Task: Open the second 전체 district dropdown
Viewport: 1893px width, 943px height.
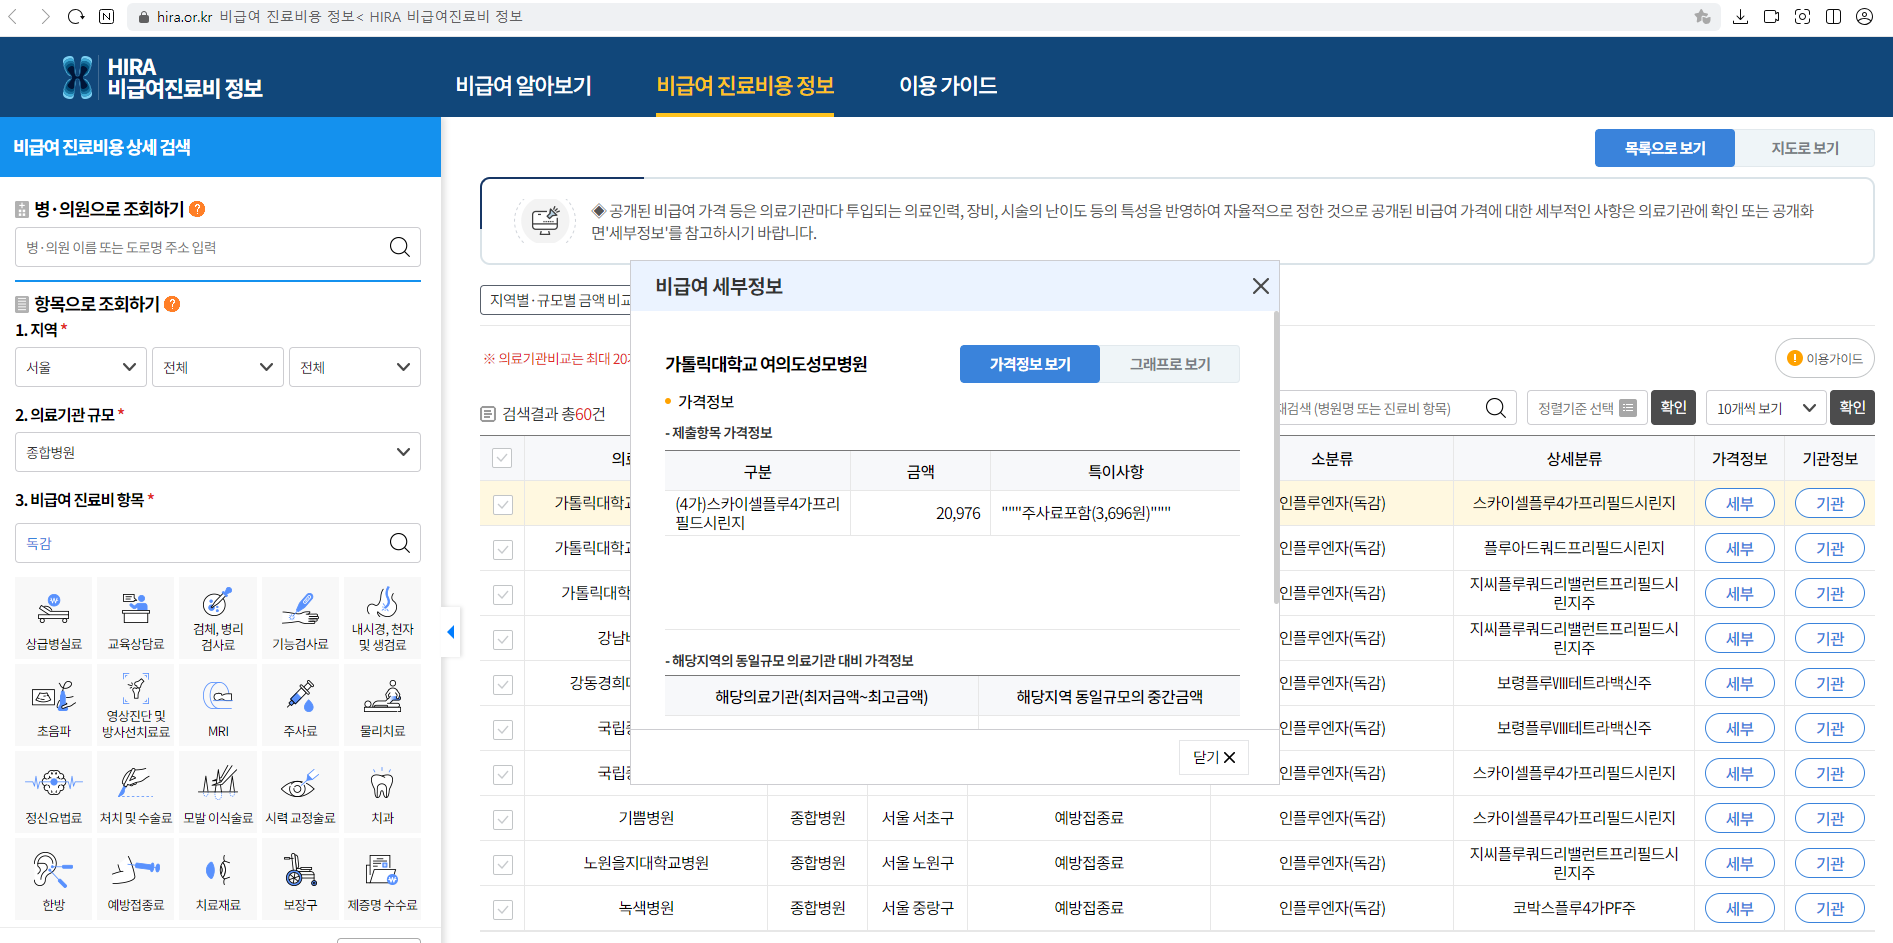Action: click(x=218, y=367)
